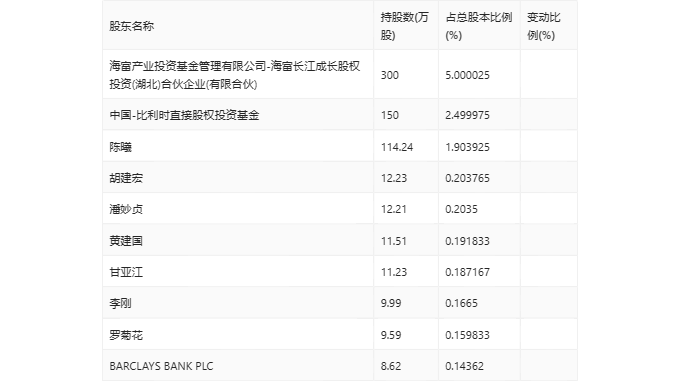Click holding value 9.59
The image size is (680, 381).
[391, 335]
